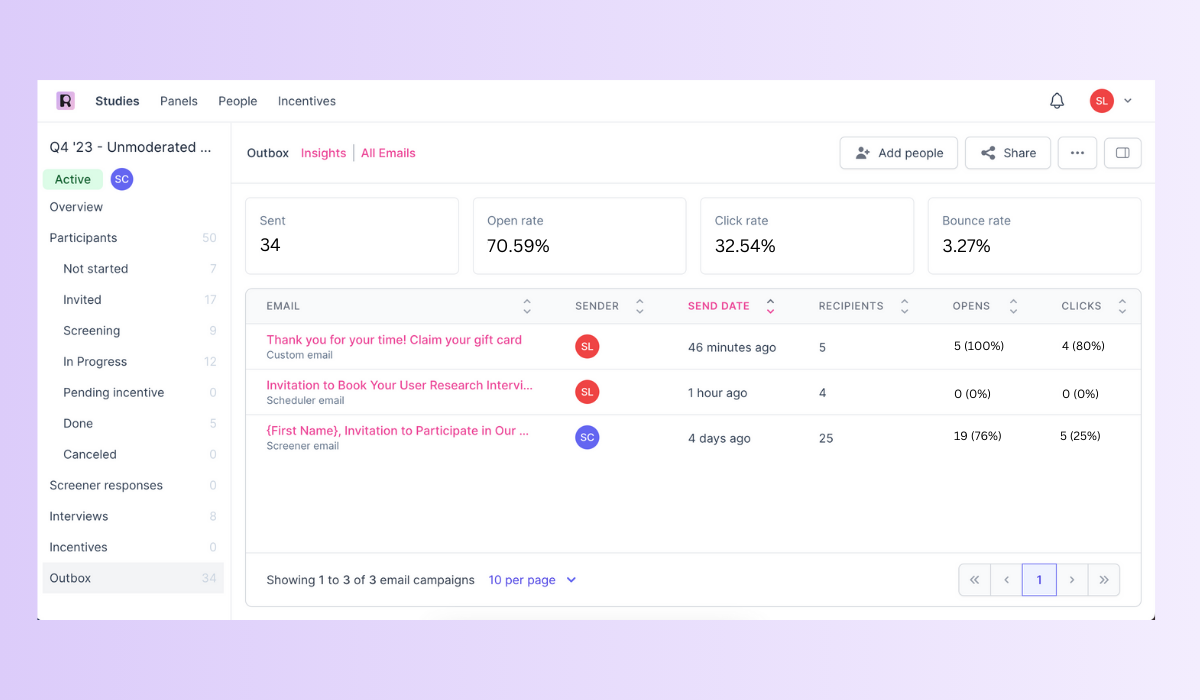
Task: Click the Open rate 70.59% card
Action: coord(580,236)
